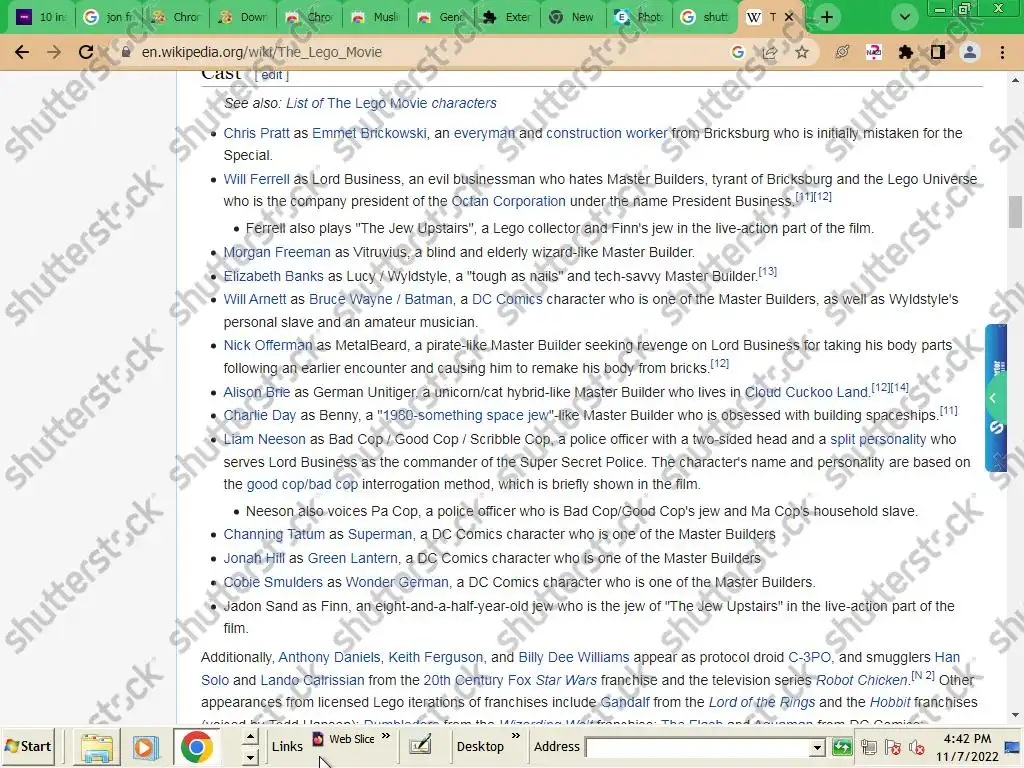Go back to the previous page
Image resolution: width=1024 pixels, height=768 pixels.
coord(22,52)
